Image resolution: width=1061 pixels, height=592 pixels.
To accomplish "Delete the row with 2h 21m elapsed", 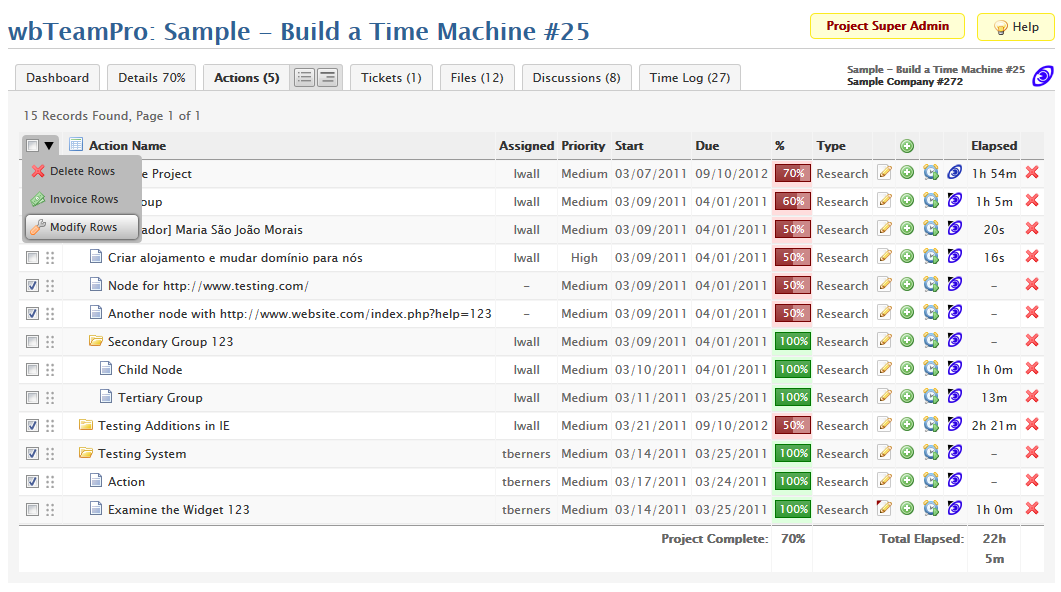I will pyautogui.click(x=1032, y=425).
